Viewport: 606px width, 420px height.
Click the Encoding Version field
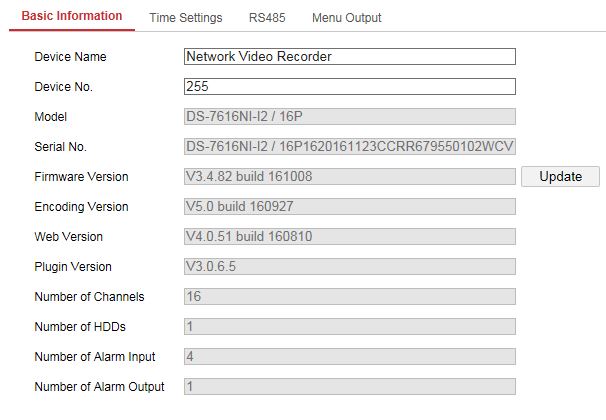[x=349, y=207]
